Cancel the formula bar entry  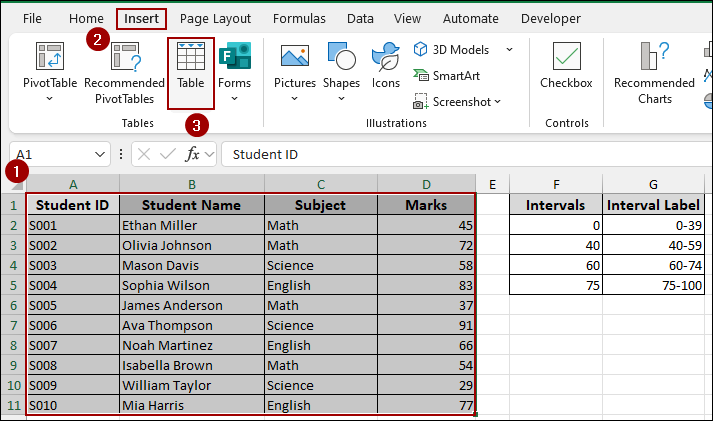pyautogui.click(x=144, y=155)
